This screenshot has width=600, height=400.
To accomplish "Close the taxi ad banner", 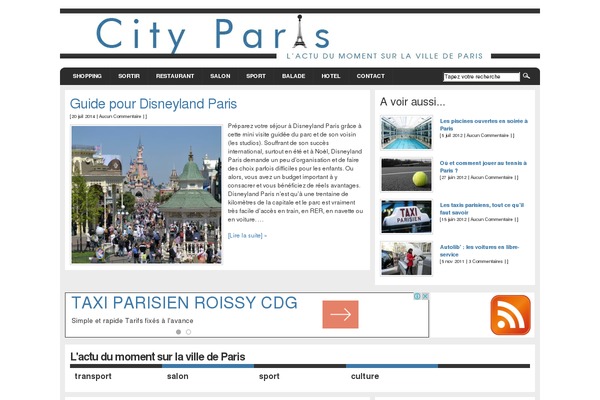I will [425, 296].
